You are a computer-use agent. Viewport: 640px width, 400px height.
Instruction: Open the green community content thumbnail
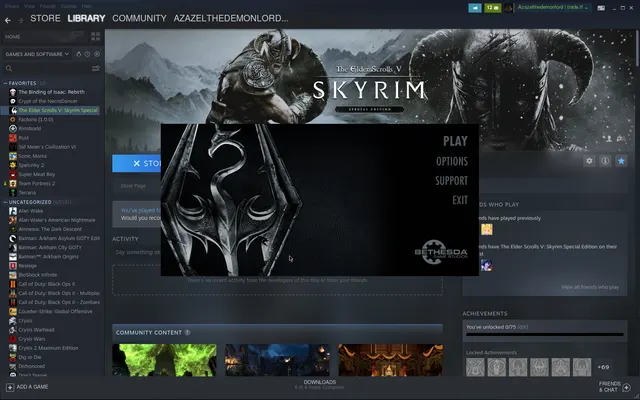(164, 360)
